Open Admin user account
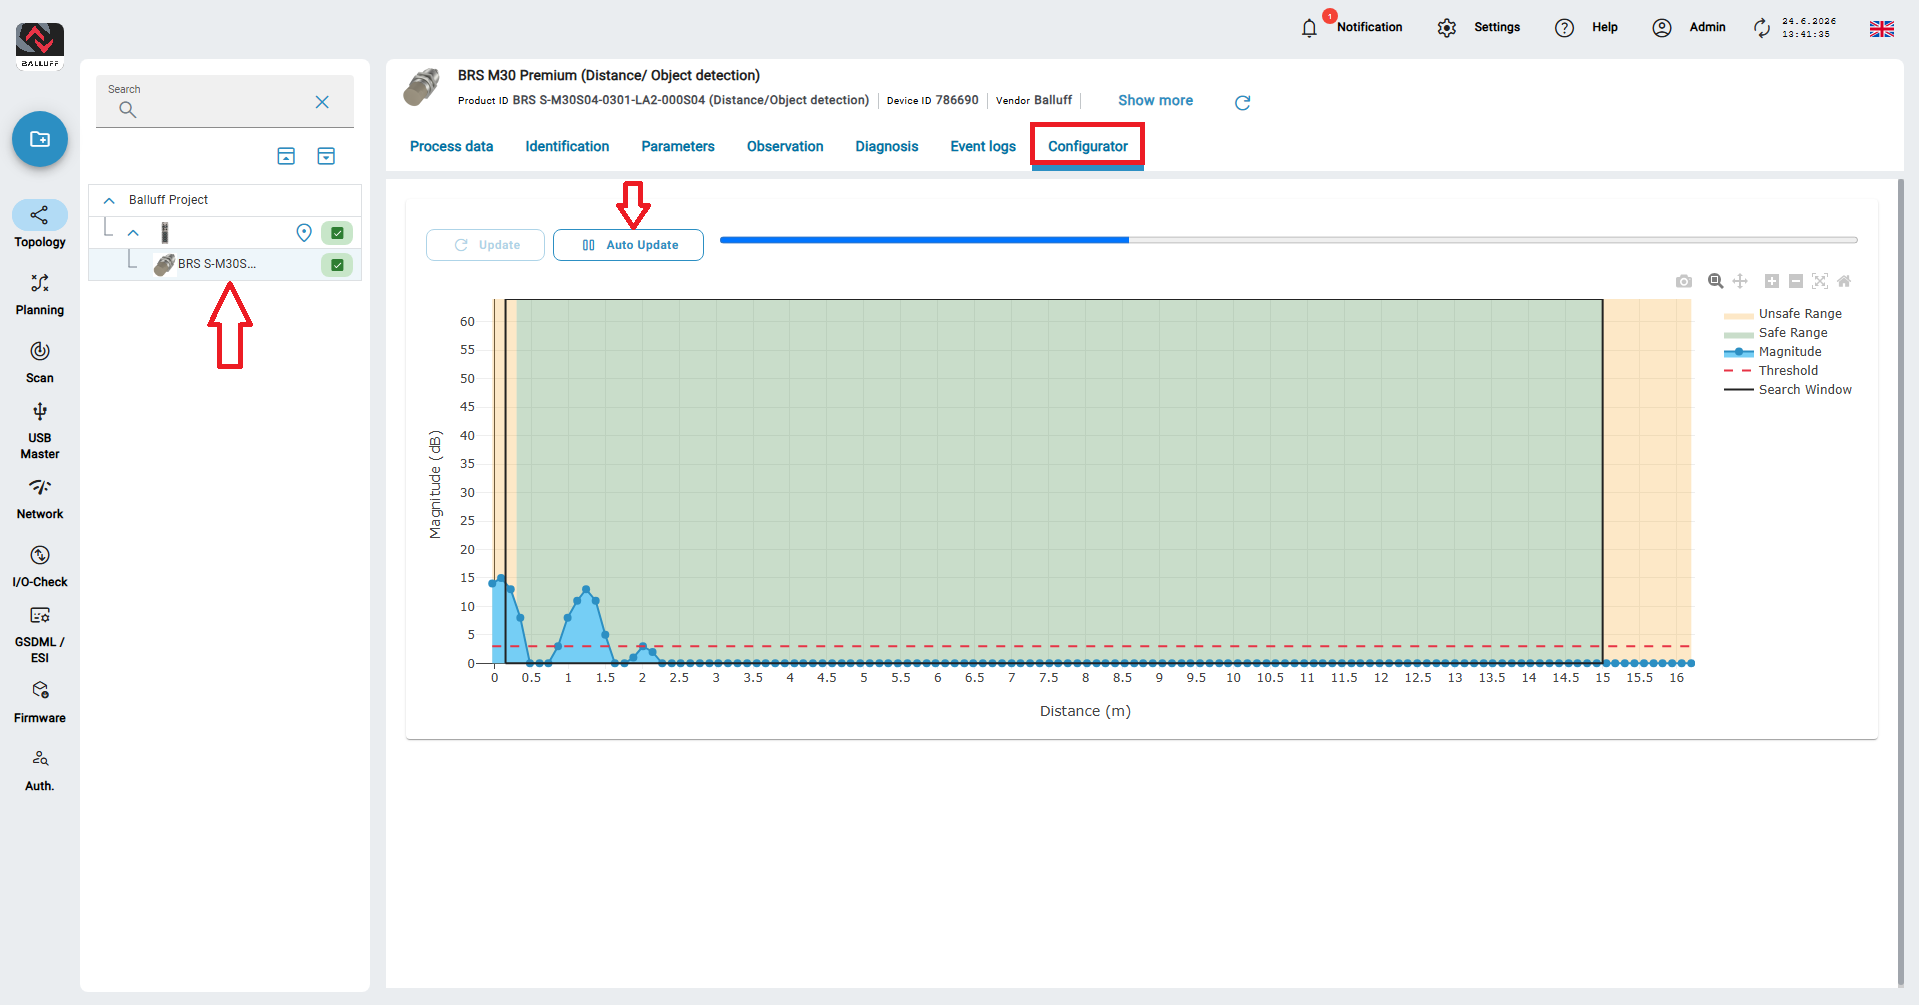Image resolution: width=1919 pixels, height=1005 pixels. click(1689, 27)
